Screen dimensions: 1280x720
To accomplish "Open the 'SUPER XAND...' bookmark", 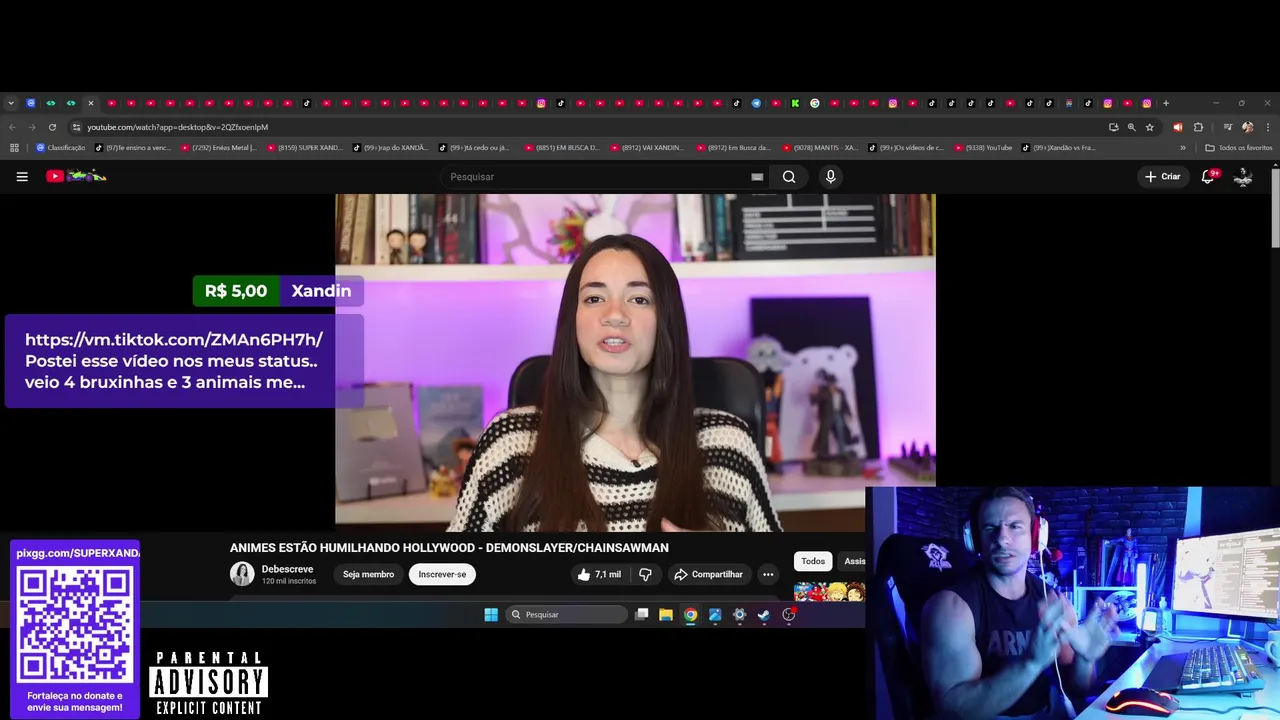I will [x=305, y=148].
